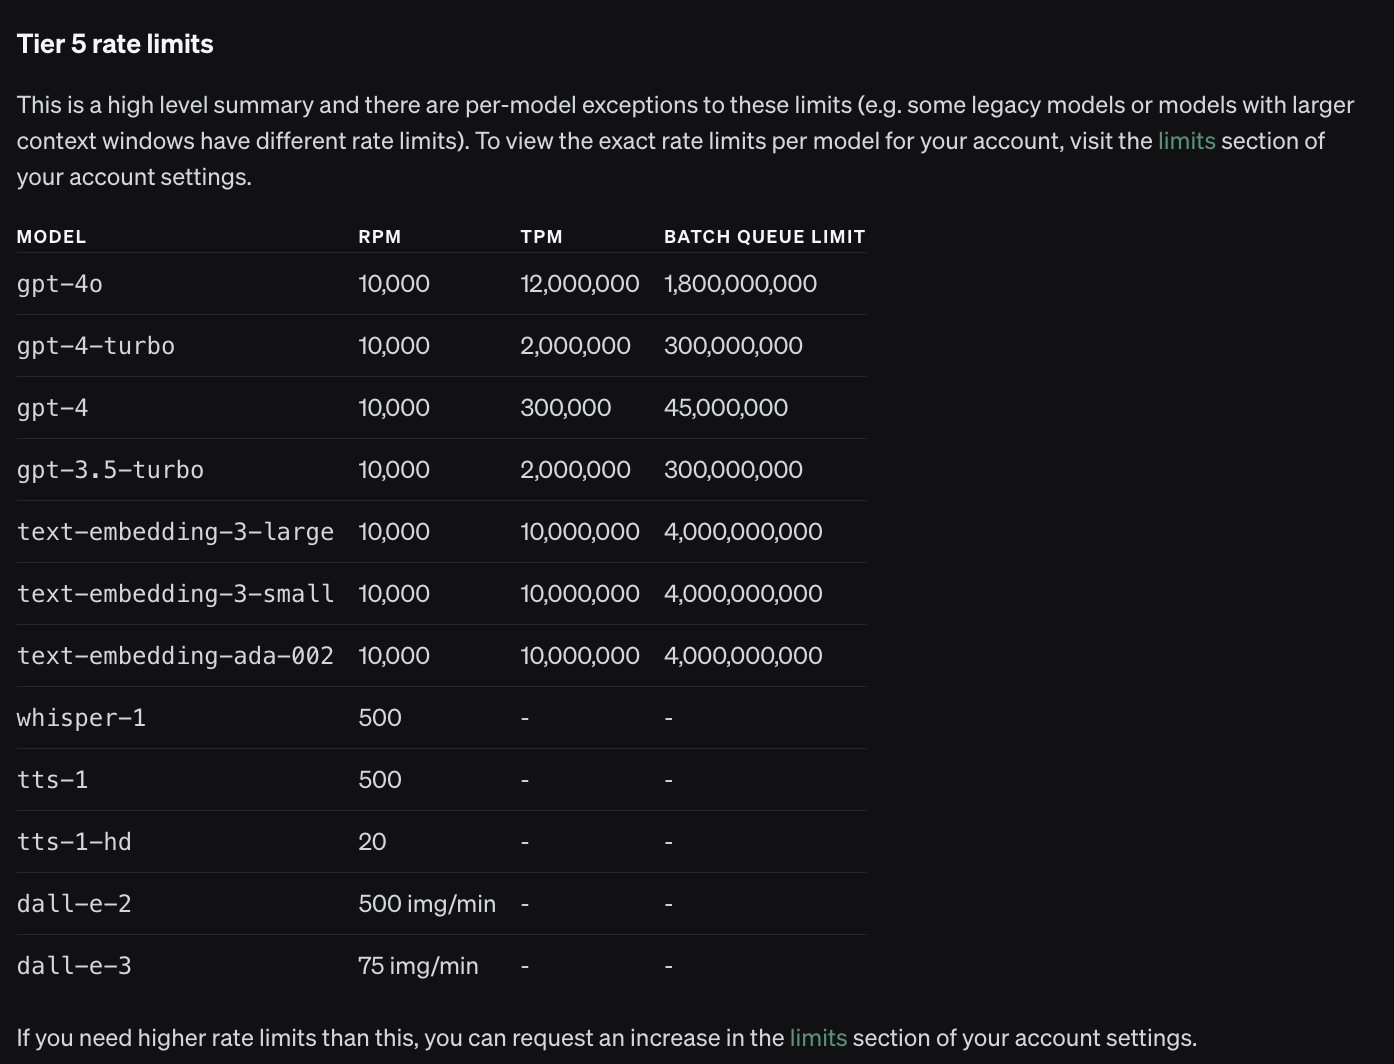Click the RPM column header

pos(380,237)
